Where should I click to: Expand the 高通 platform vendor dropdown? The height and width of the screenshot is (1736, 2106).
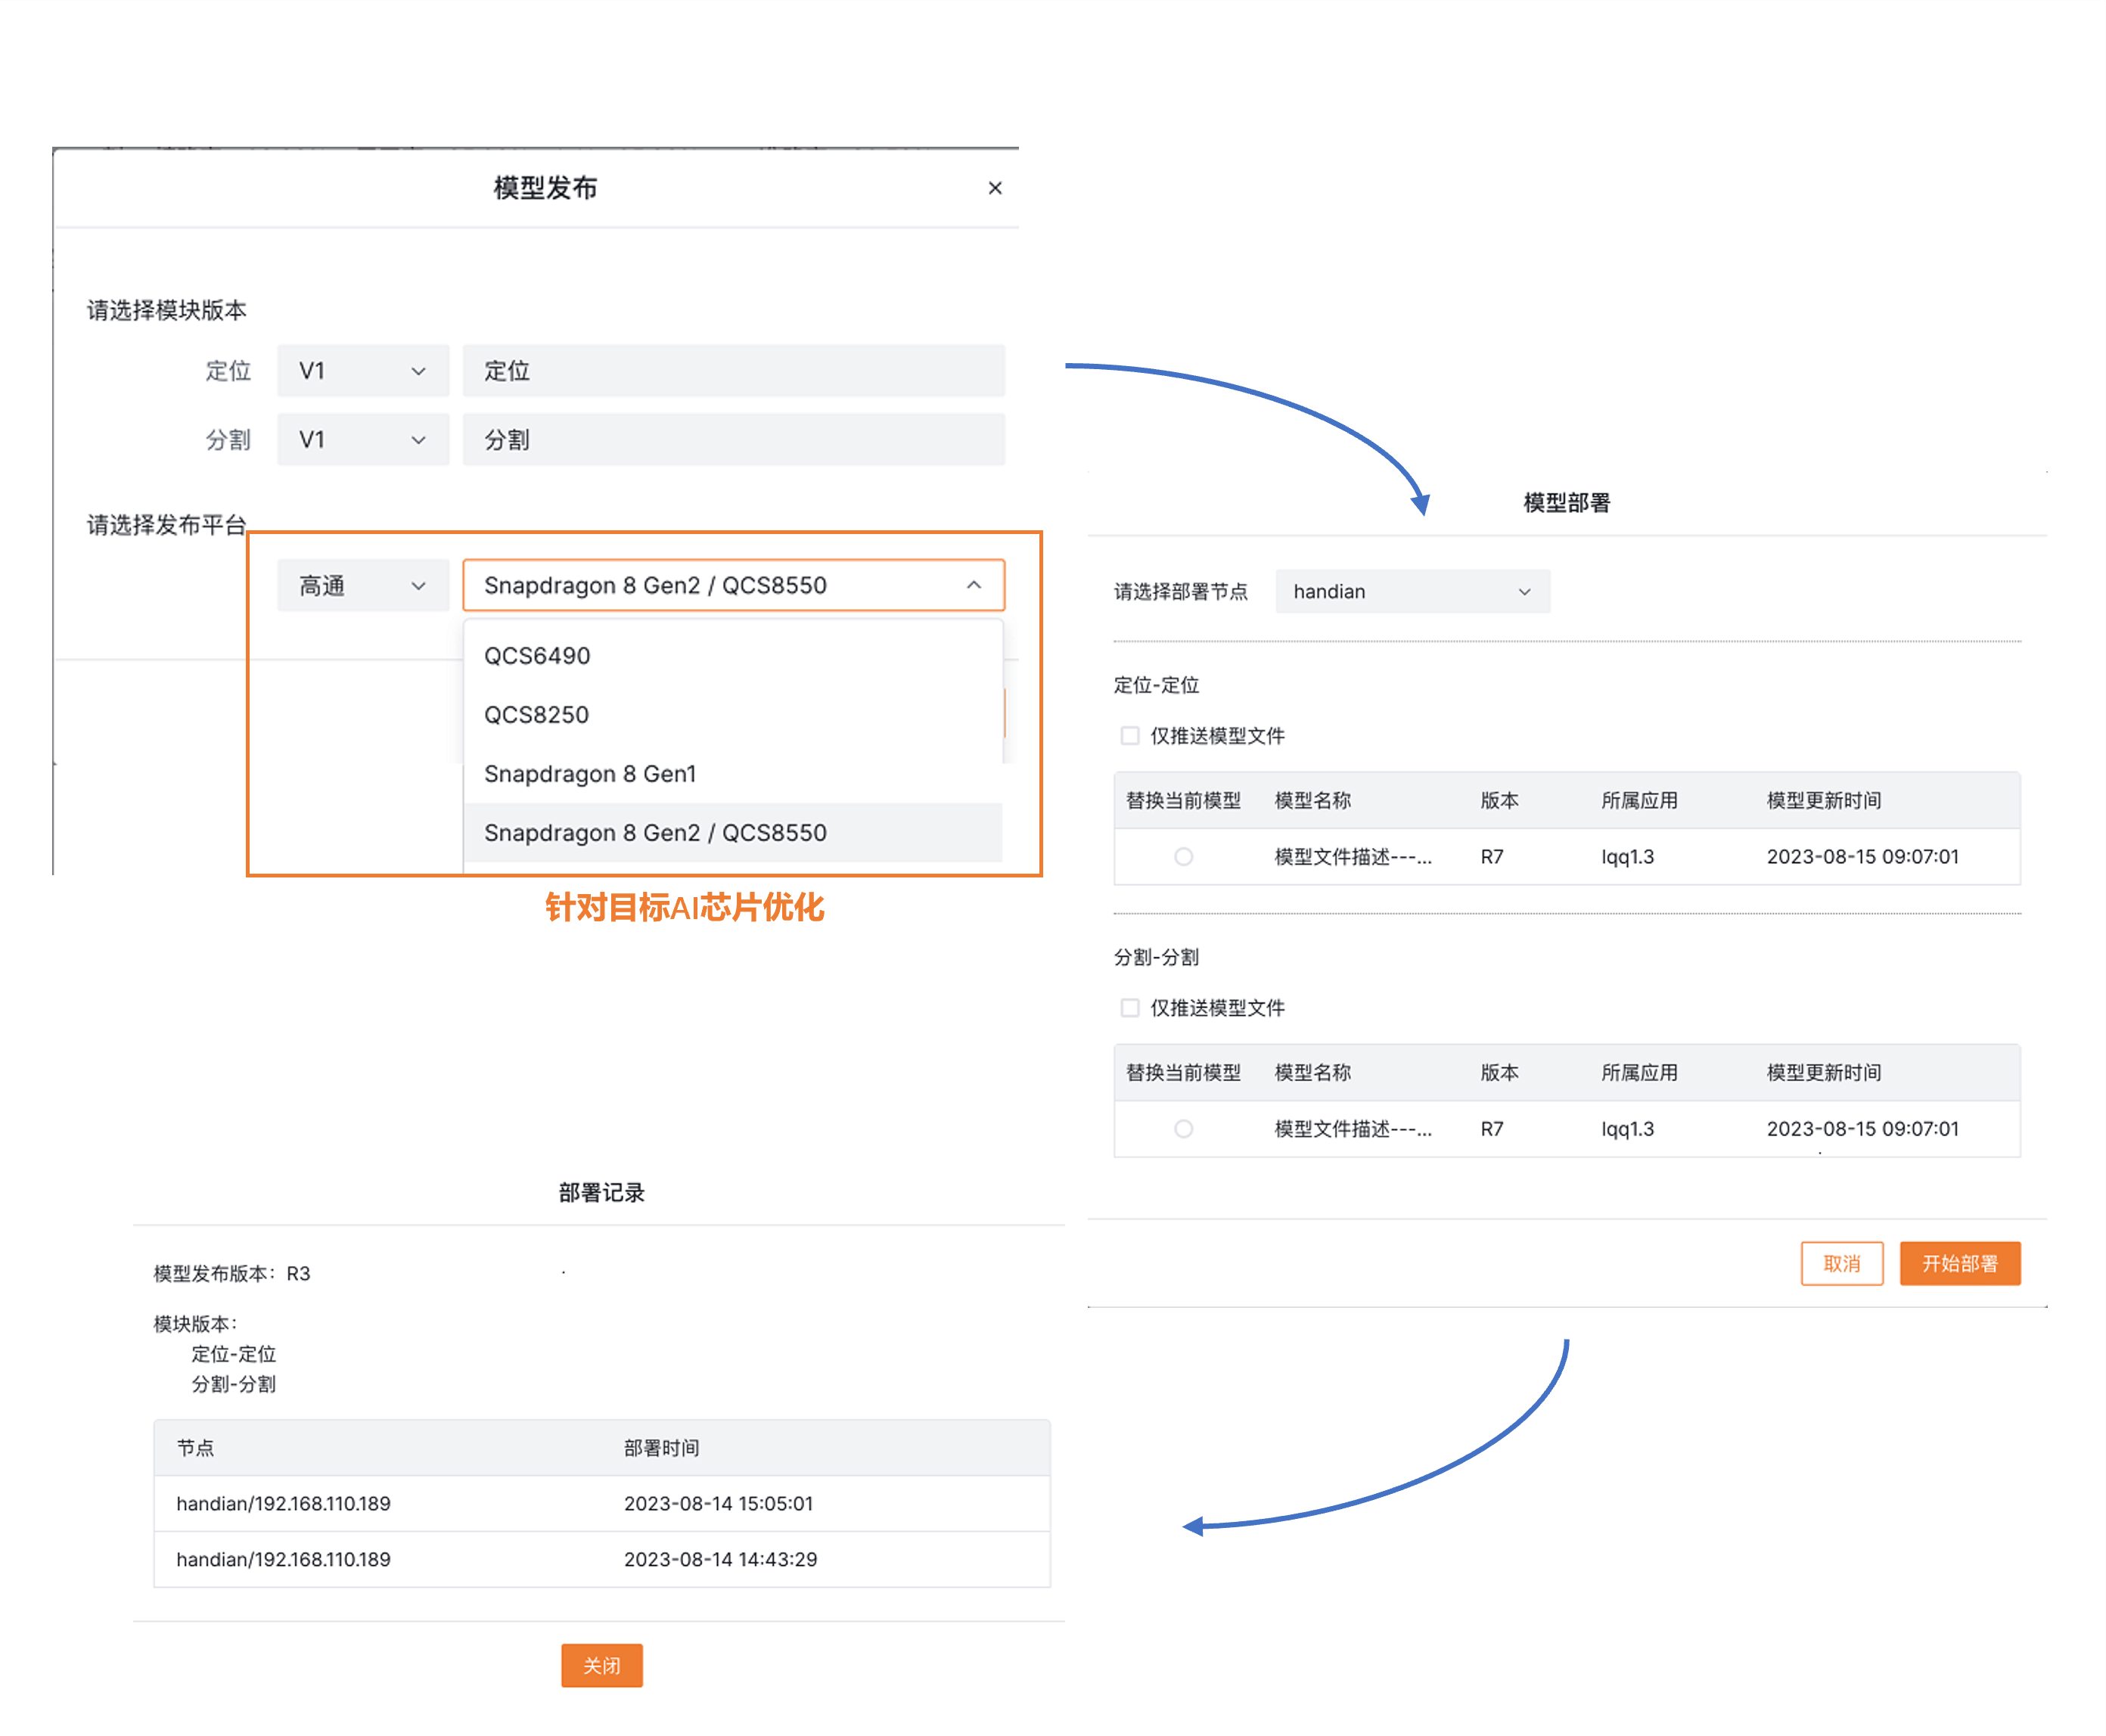[362, 586]
